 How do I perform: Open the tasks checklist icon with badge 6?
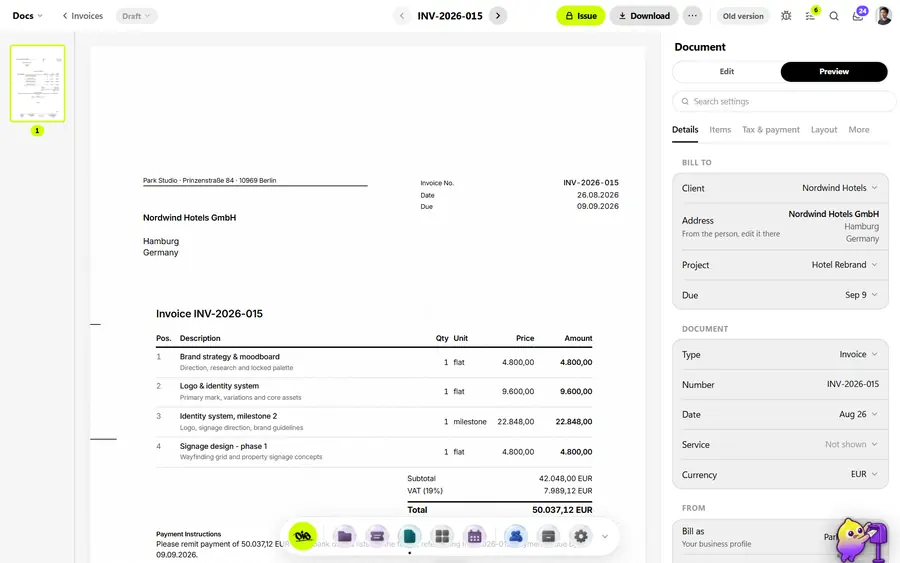[x=810, y=15]
